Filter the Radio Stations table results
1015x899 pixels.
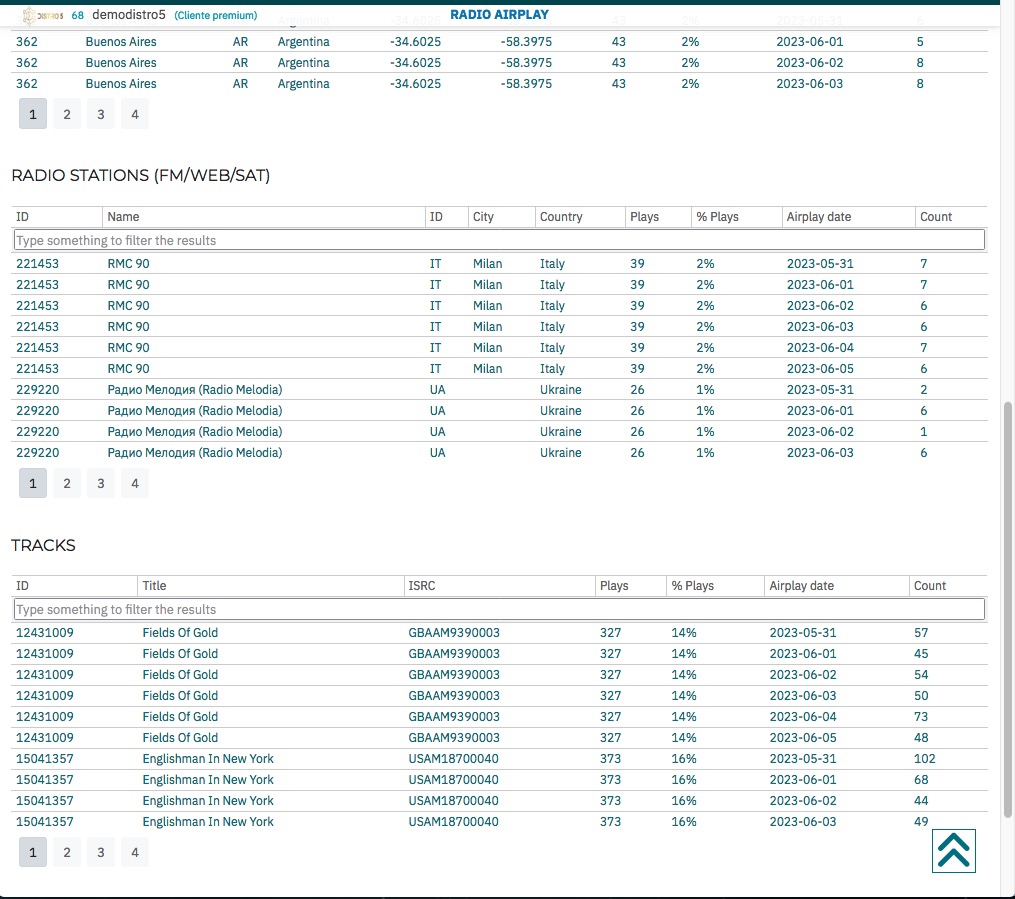[499, 240]
